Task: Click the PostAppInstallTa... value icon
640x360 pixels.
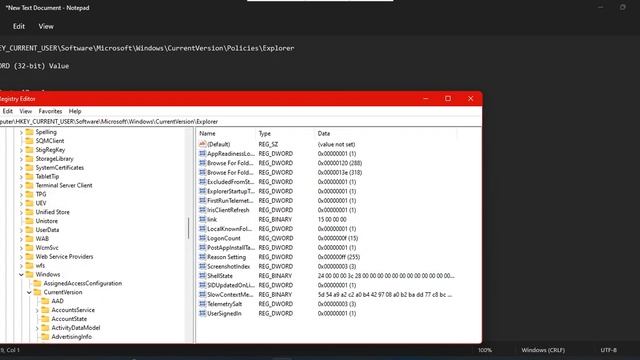Action: [202, 247]
